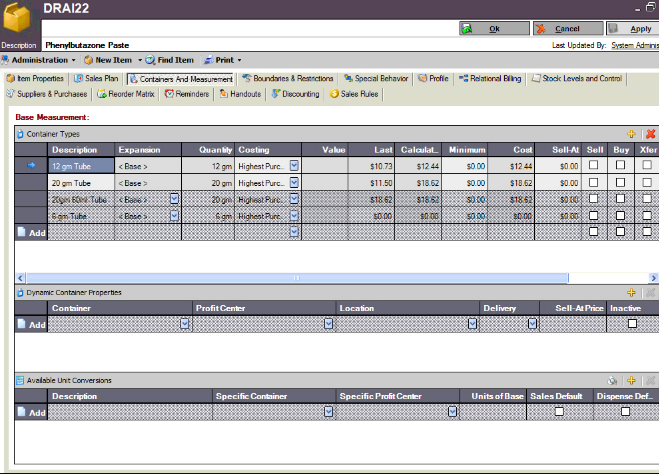Expand the Profit Center dropdown in Add row
The height and width of the screenshot is (474, 659).
click(x=329, y=324)
